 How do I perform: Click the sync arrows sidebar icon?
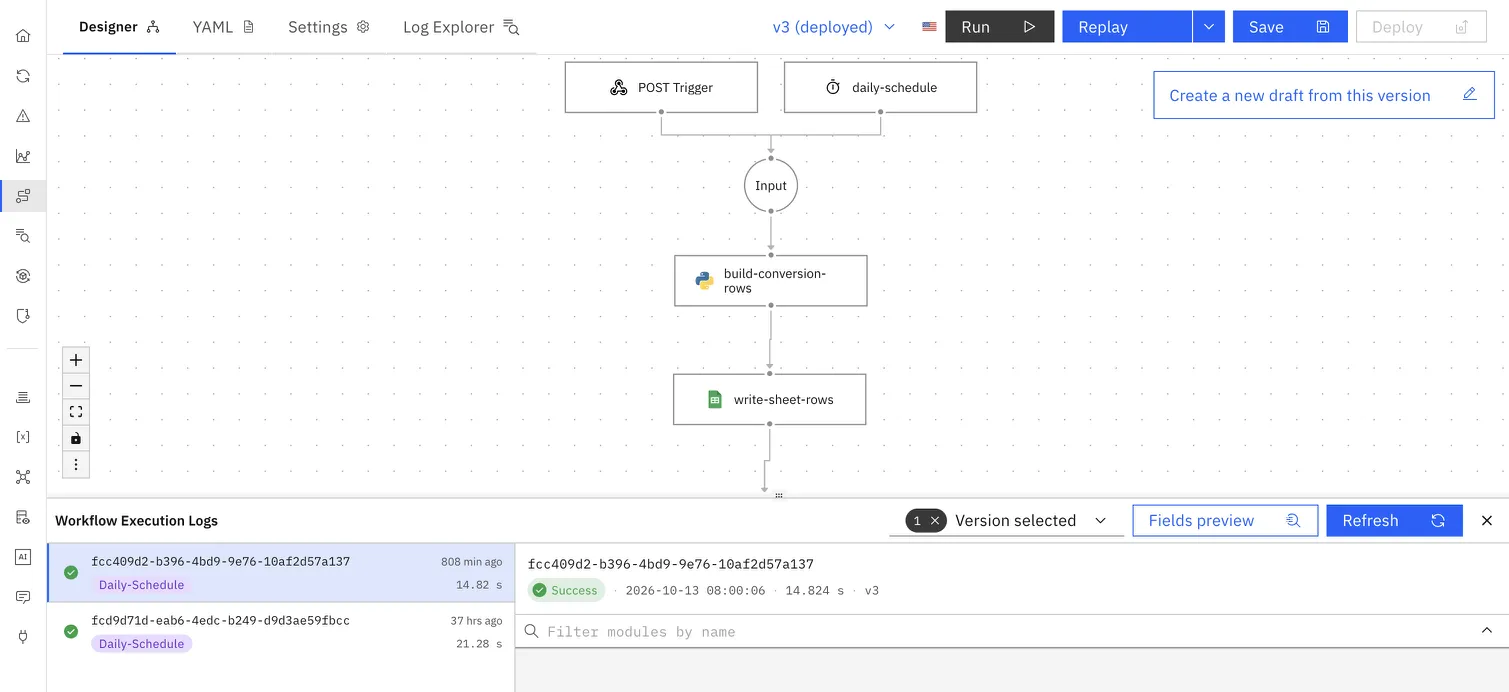coord(23,76)
